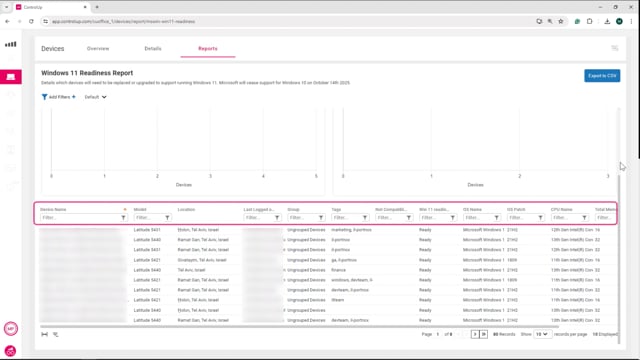Click the Device Name filter text field
Image resolution: width=640 pixels, height=360 pixels.
80,218
